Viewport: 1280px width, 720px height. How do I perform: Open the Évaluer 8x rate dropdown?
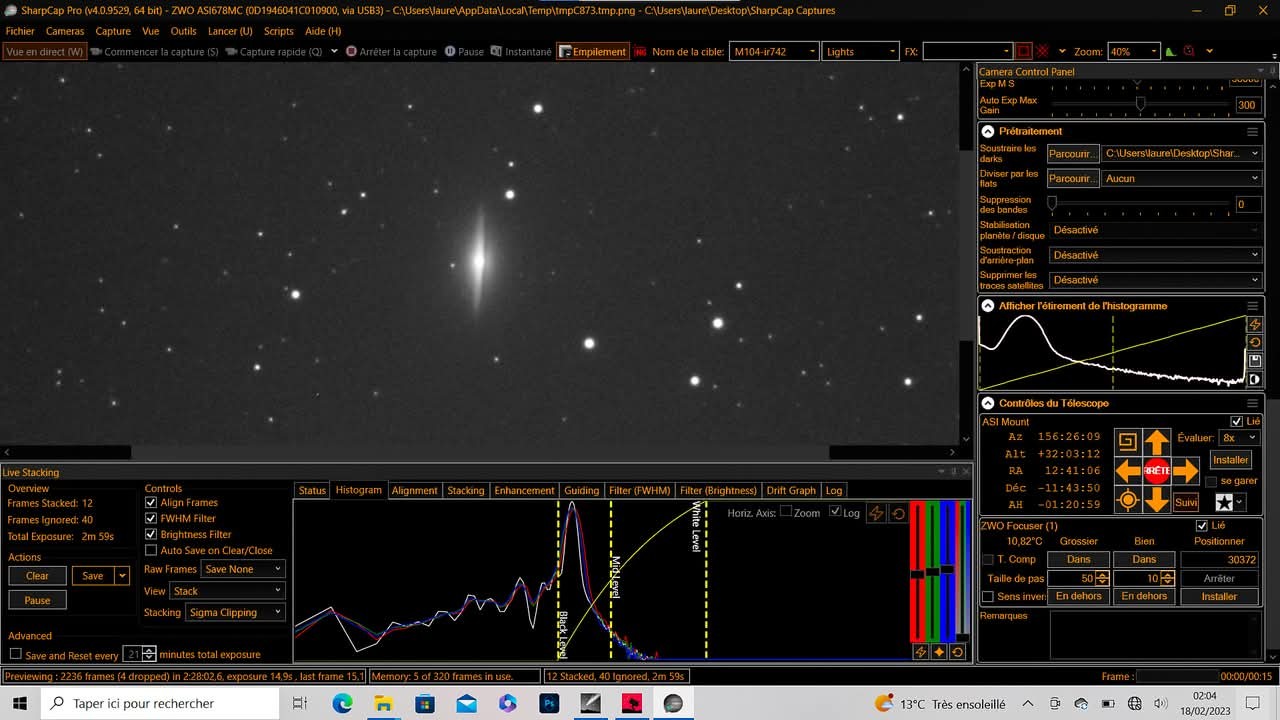(x=1238, y=438)
